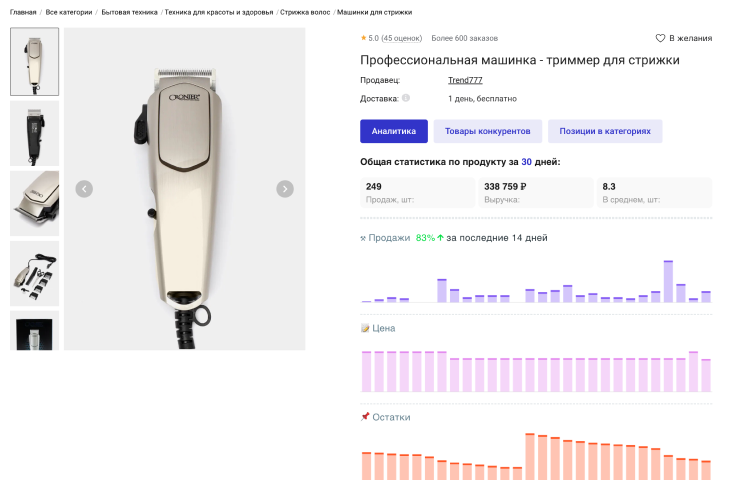Viewport: 738px width, 480px height.
Task: Click the delivery info icon
Action: click(406, 98)
